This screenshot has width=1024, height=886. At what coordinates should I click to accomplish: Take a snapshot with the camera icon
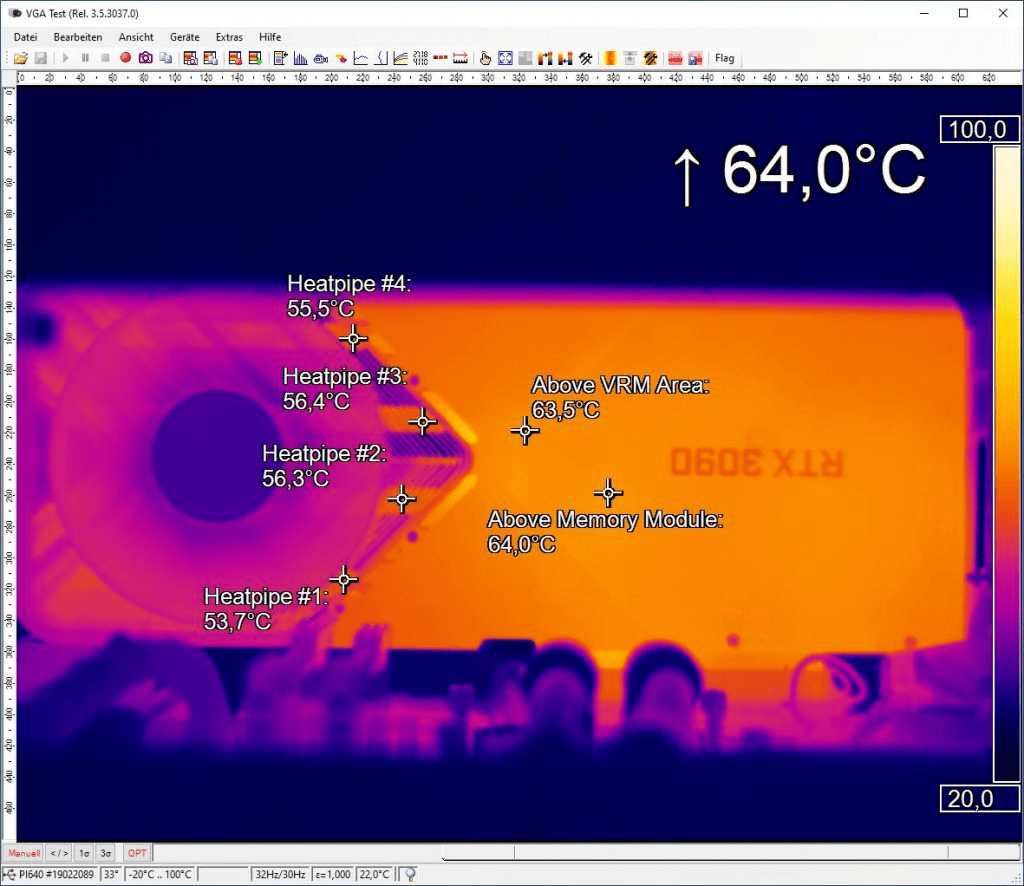pyautogui.click(x=145, y=58)
